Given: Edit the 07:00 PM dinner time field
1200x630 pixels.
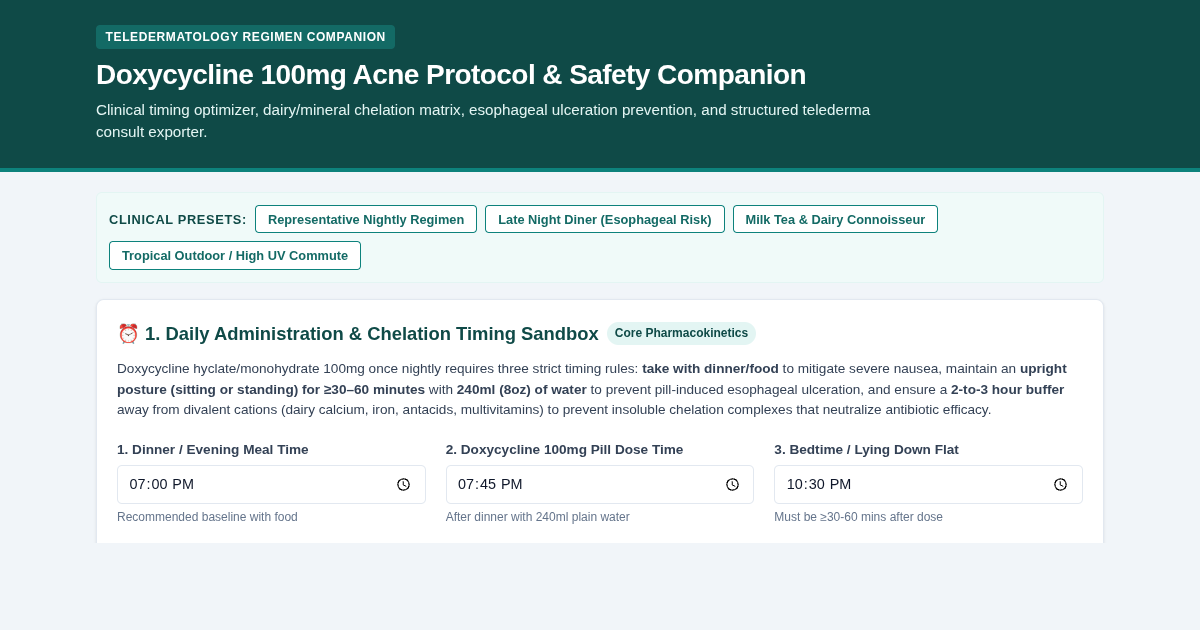Looking at the screenshot, I should [271, 484].
